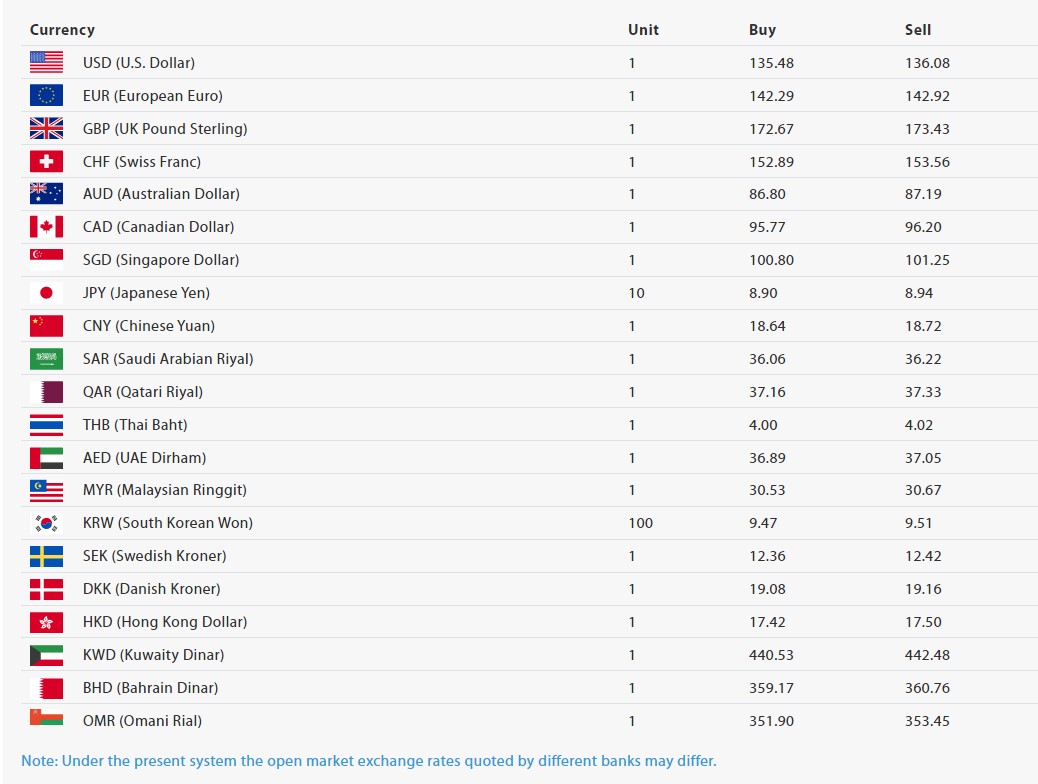The height and width of the screenshot is (784, 1038).
Task: Select the Canadian maple leaf flag
Action: [x=46, y=227]
